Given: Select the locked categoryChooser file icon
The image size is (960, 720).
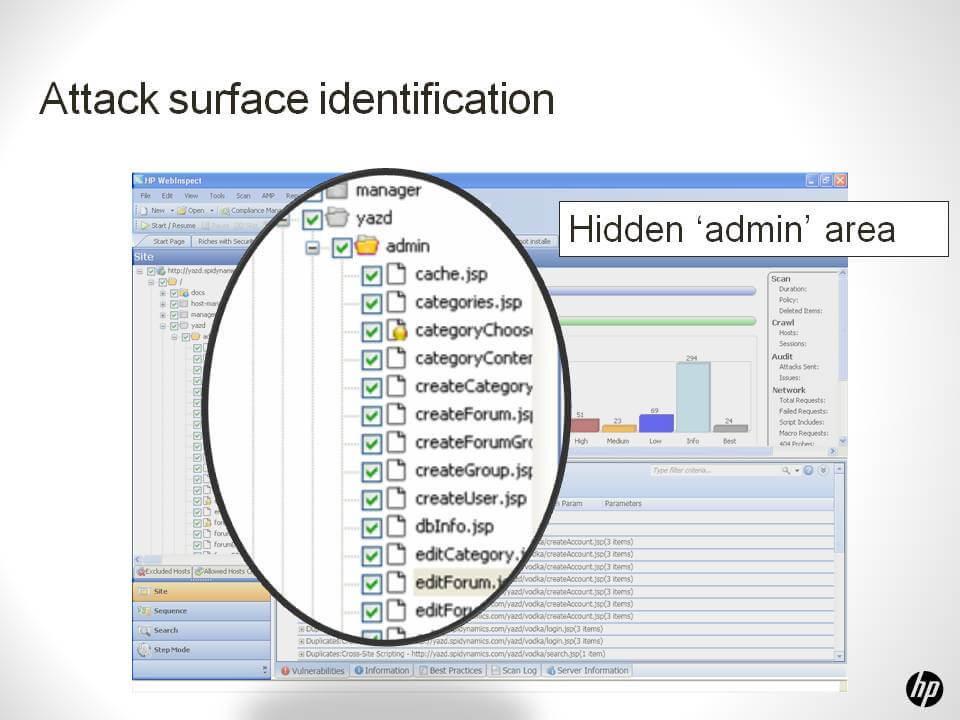Looking at the screenshot, I should pos(398,331).
